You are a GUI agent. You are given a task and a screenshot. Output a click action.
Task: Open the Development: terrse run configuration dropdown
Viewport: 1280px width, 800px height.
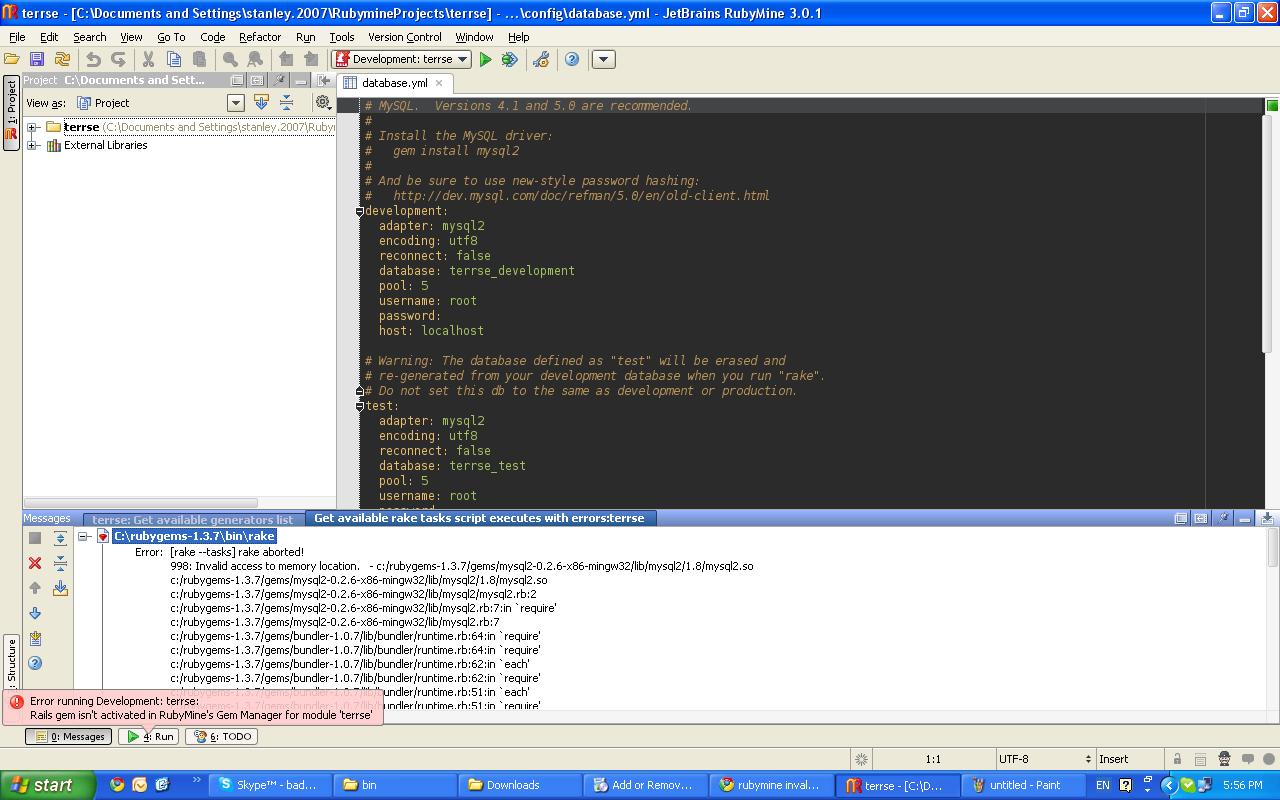(401, 59)
